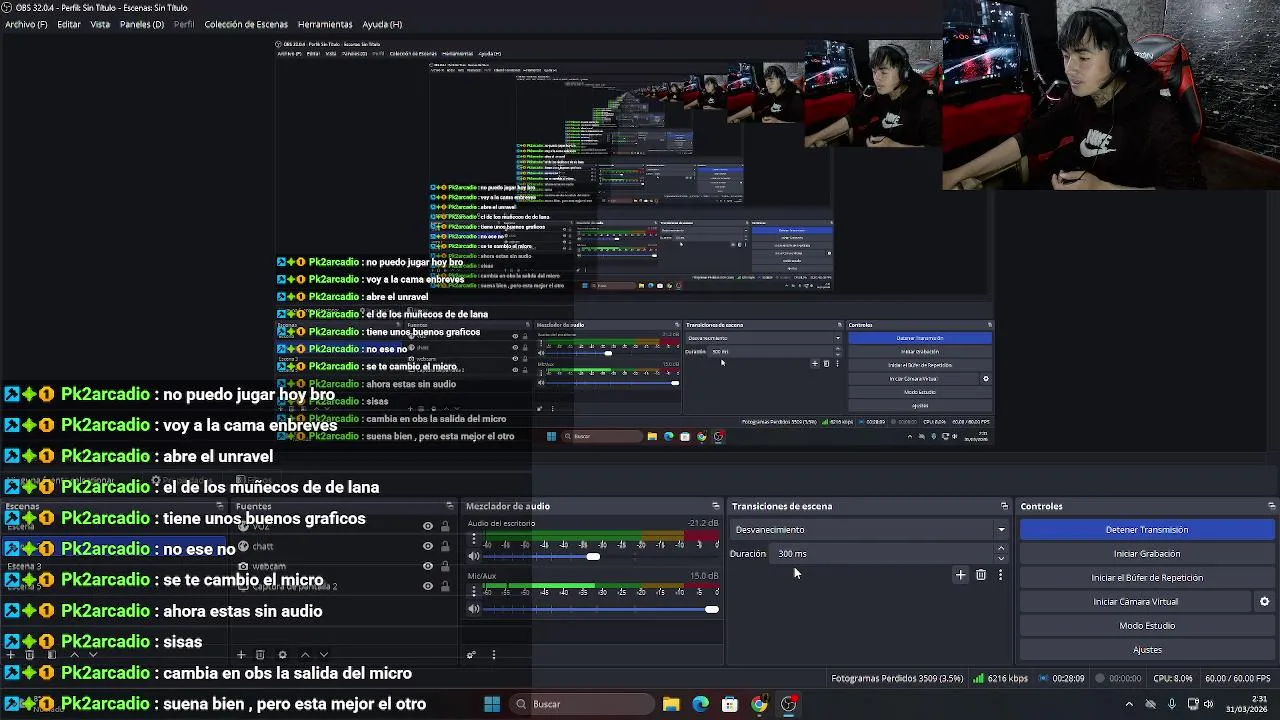Start the Búfer de Repetición
This screenshot has width=1280, height=720.
click(1147, 578)
